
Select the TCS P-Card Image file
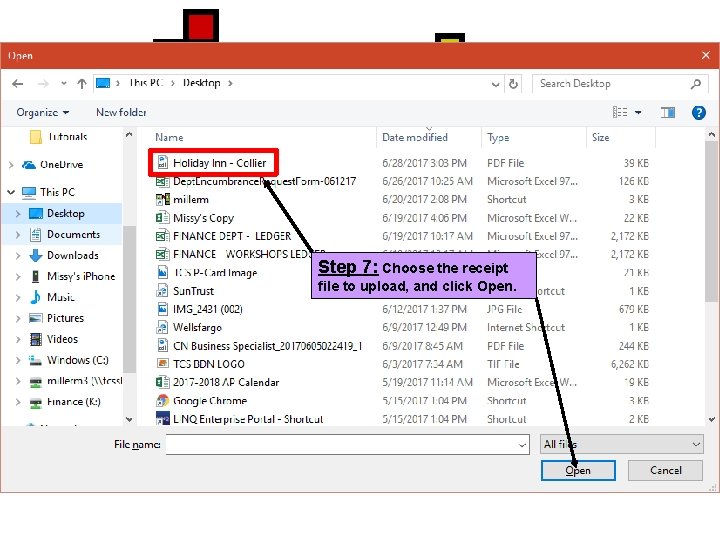[215, 273]
